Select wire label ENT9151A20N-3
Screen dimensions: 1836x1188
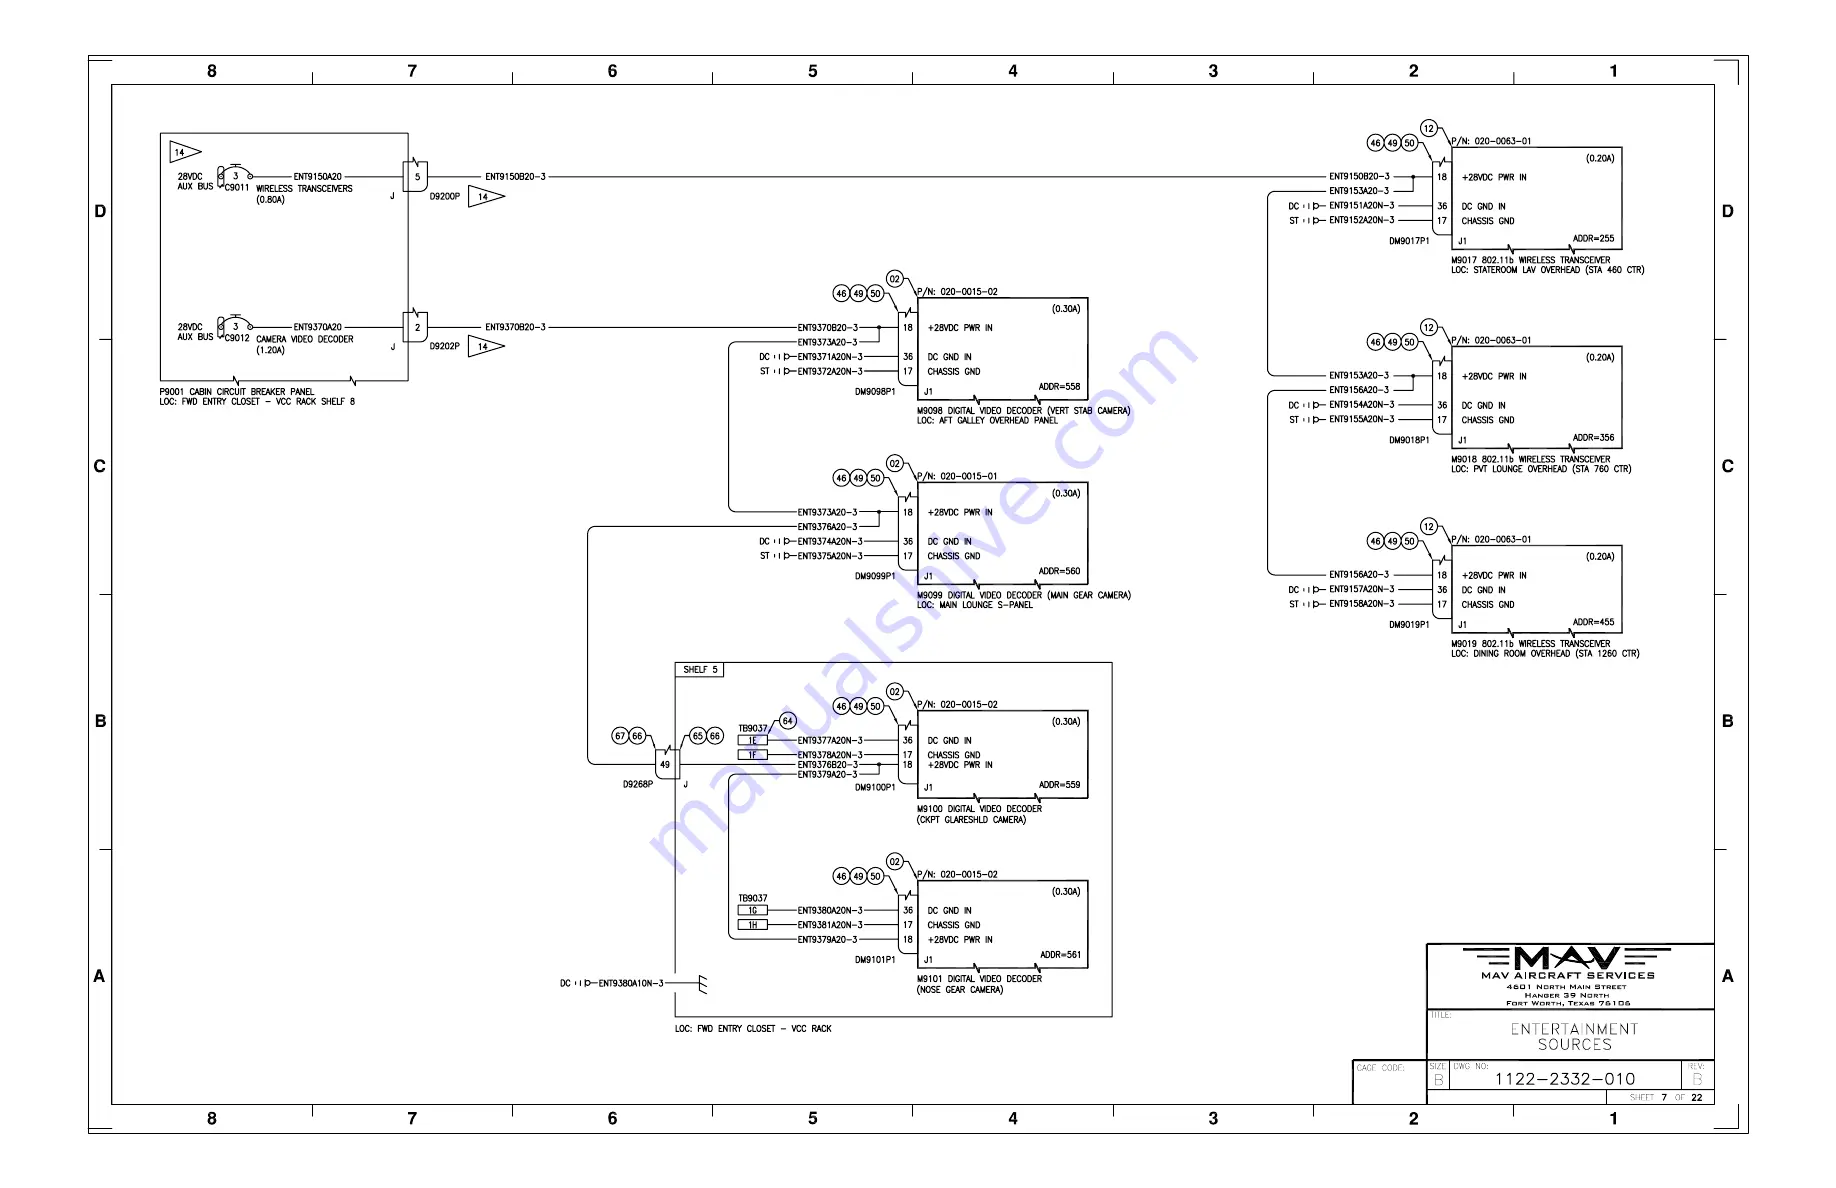1361,206
